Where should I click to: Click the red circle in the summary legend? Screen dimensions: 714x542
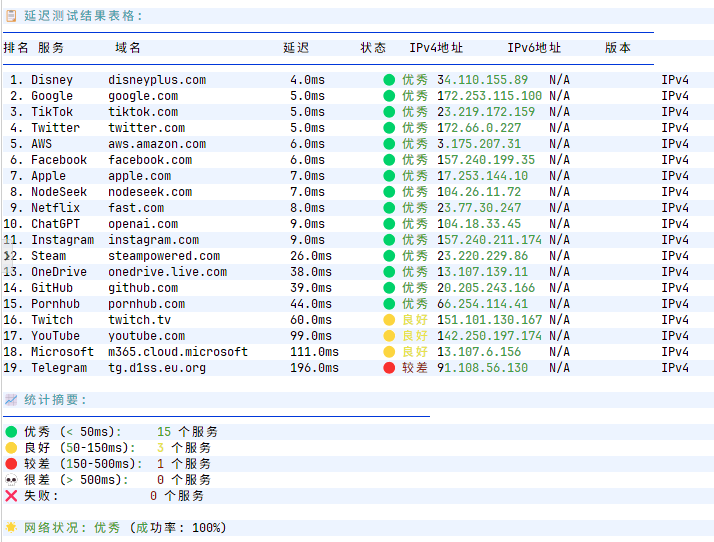(x=11, y=464)
